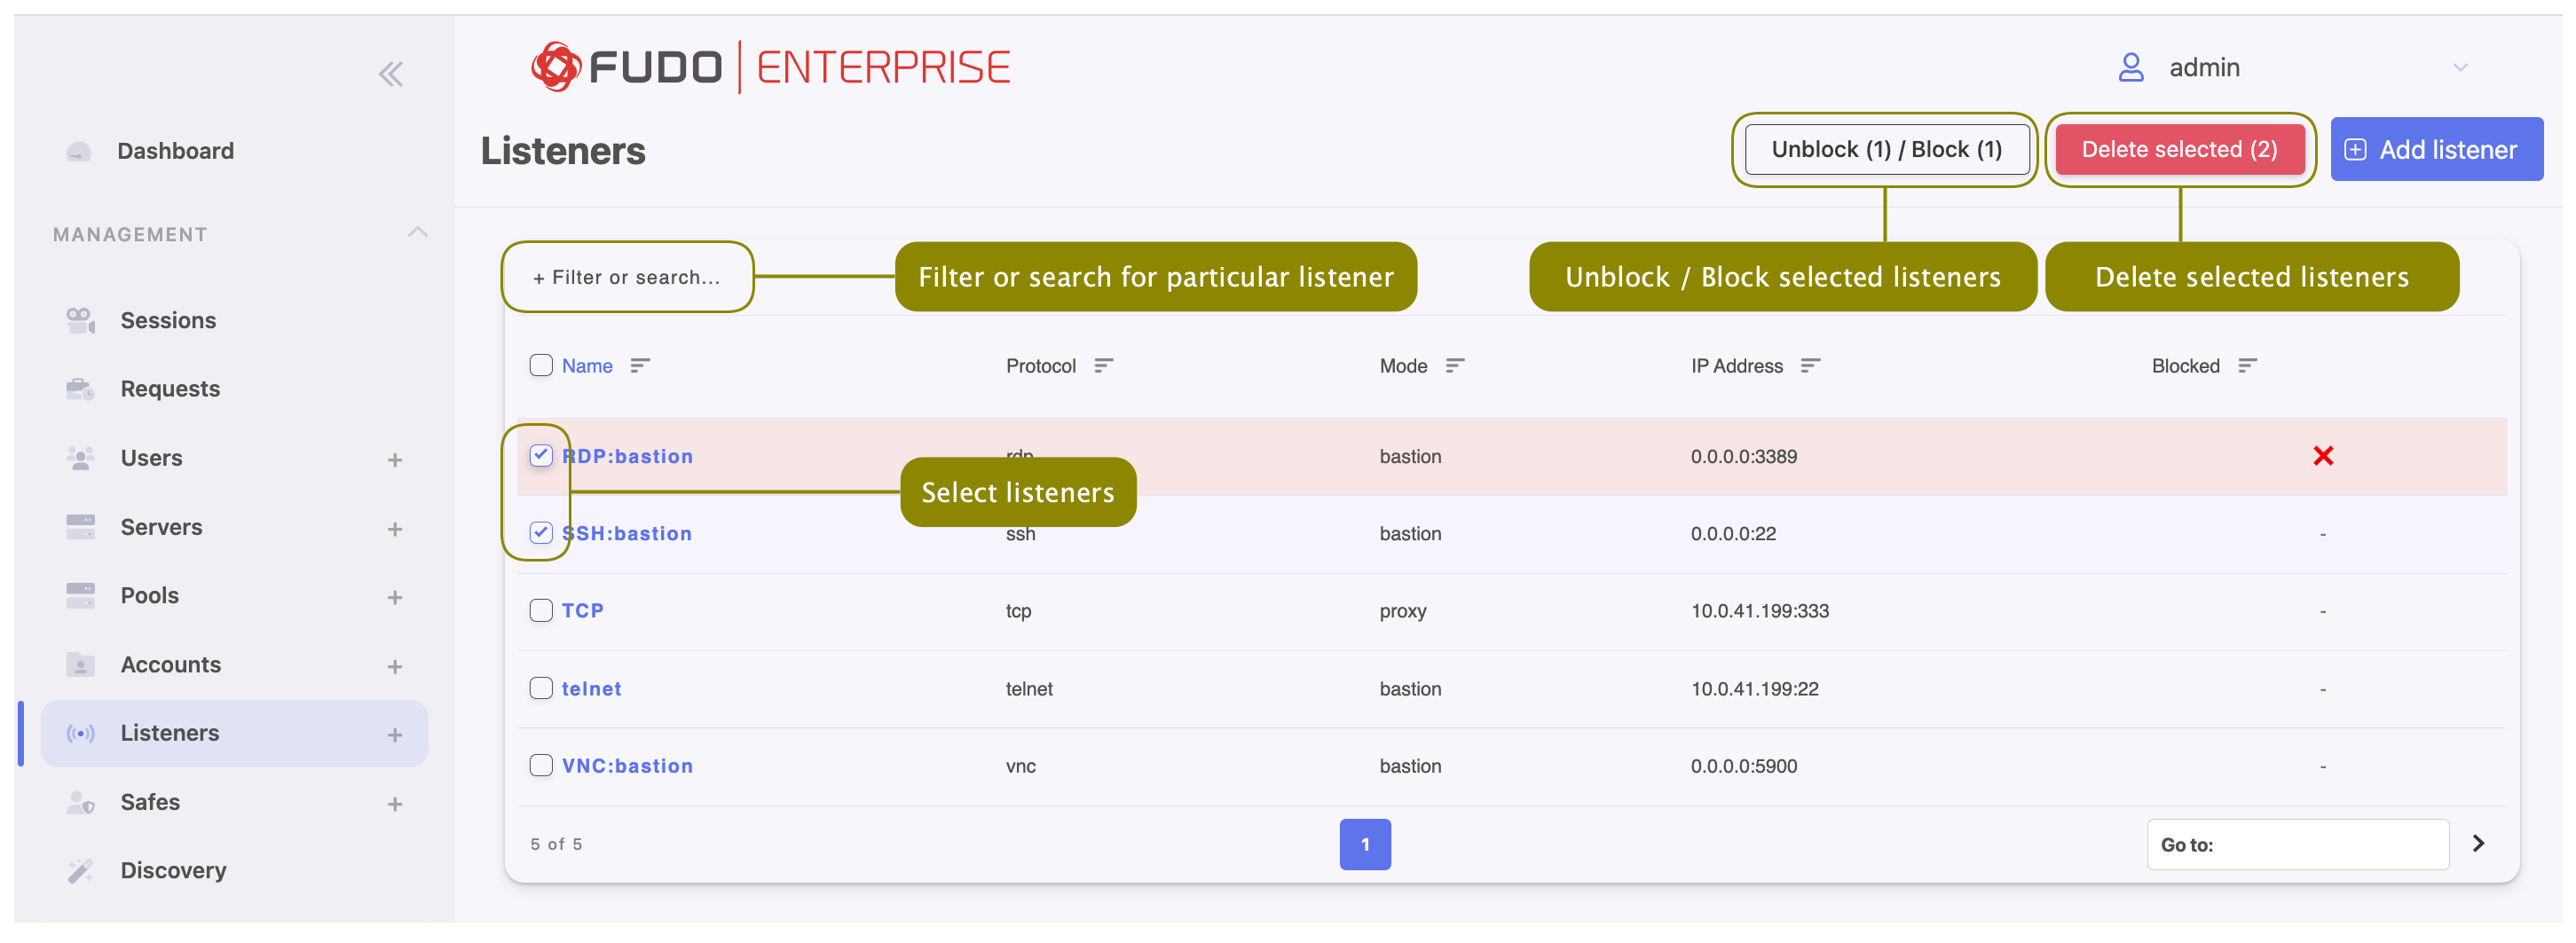Toggle the select-all checkbox in header
The width and height of the screenshot is (2576, 943).
pyautogui.click(x=541, y=365)
